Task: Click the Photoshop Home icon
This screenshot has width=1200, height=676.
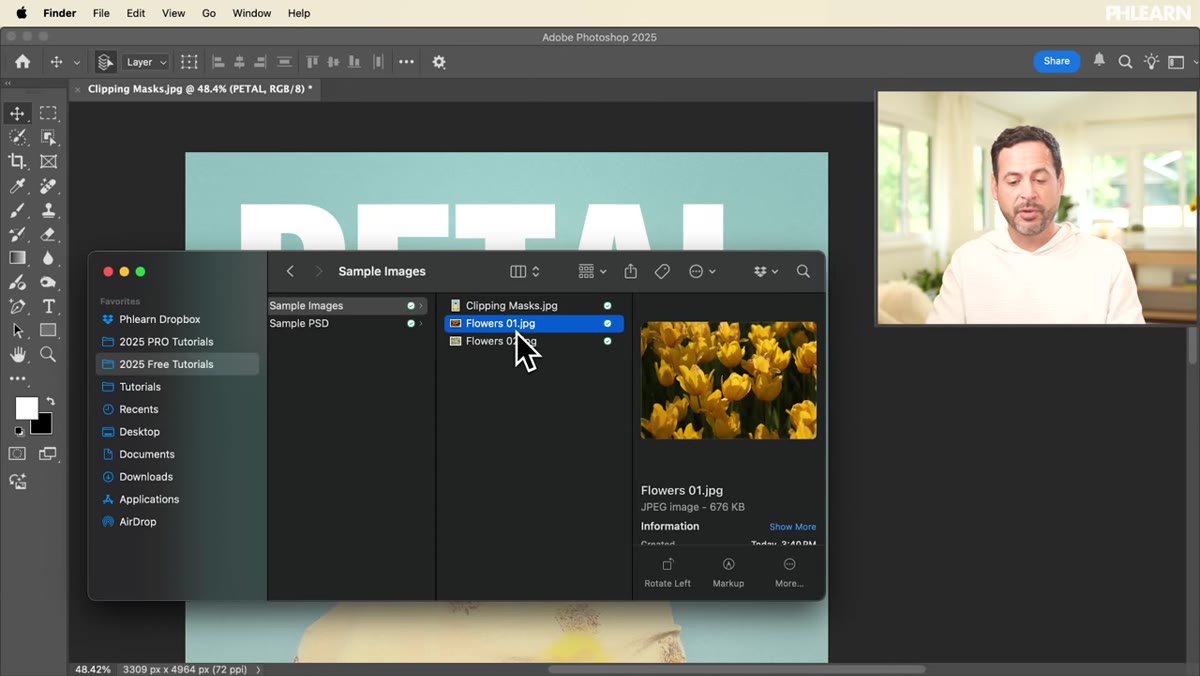Action: [22, 61]
